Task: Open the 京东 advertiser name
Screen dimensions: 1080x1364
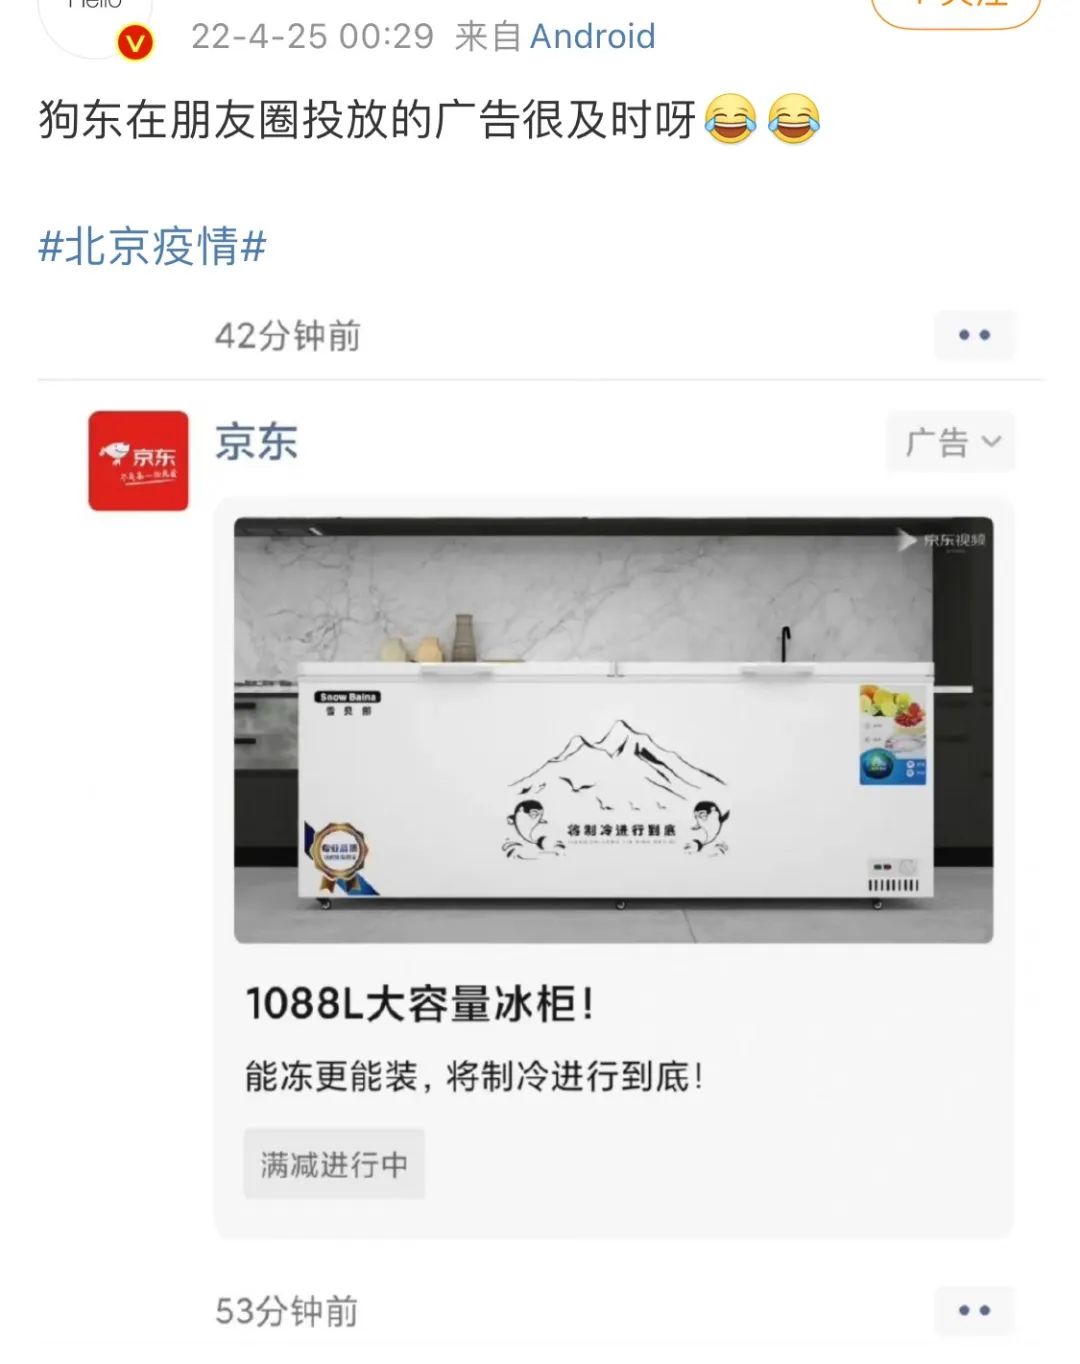Action: (257, 442)
